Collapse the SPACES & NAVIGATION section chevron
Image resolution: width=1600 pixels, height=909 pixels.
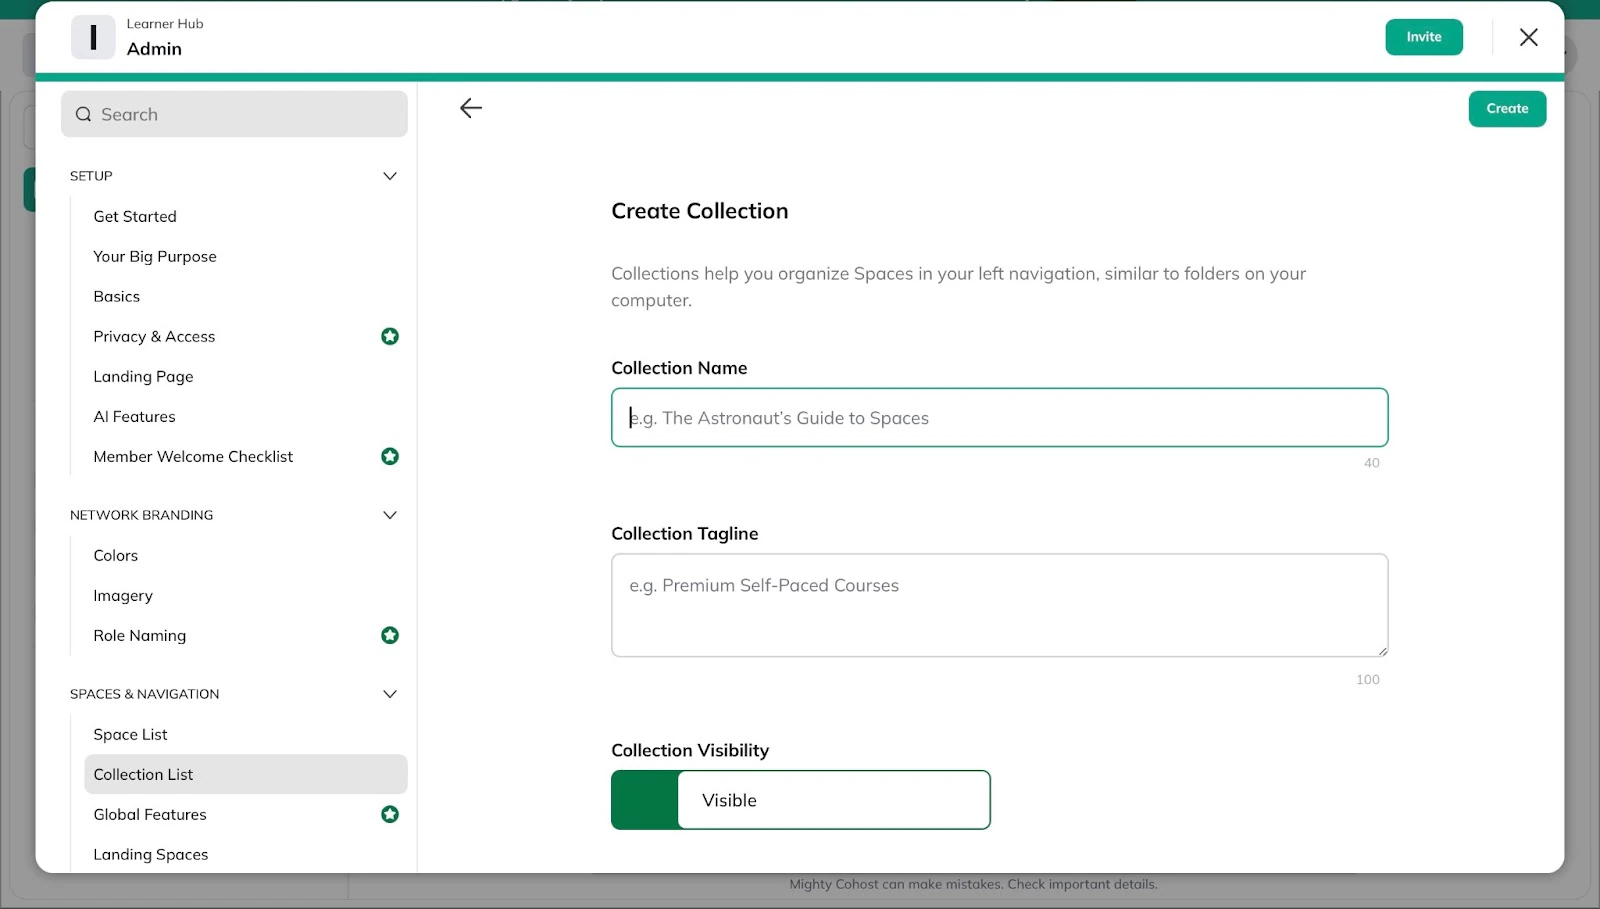[390, 694]
